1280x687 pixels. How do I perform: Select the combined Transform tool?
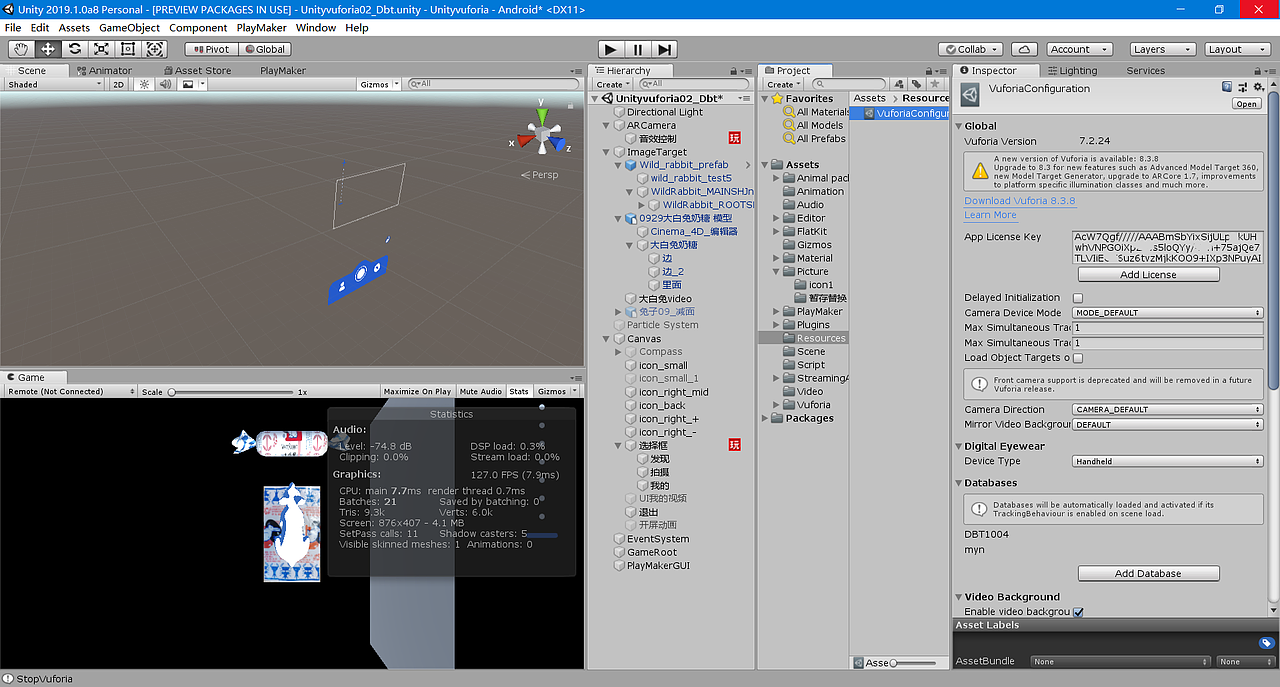tap(155, 49)
